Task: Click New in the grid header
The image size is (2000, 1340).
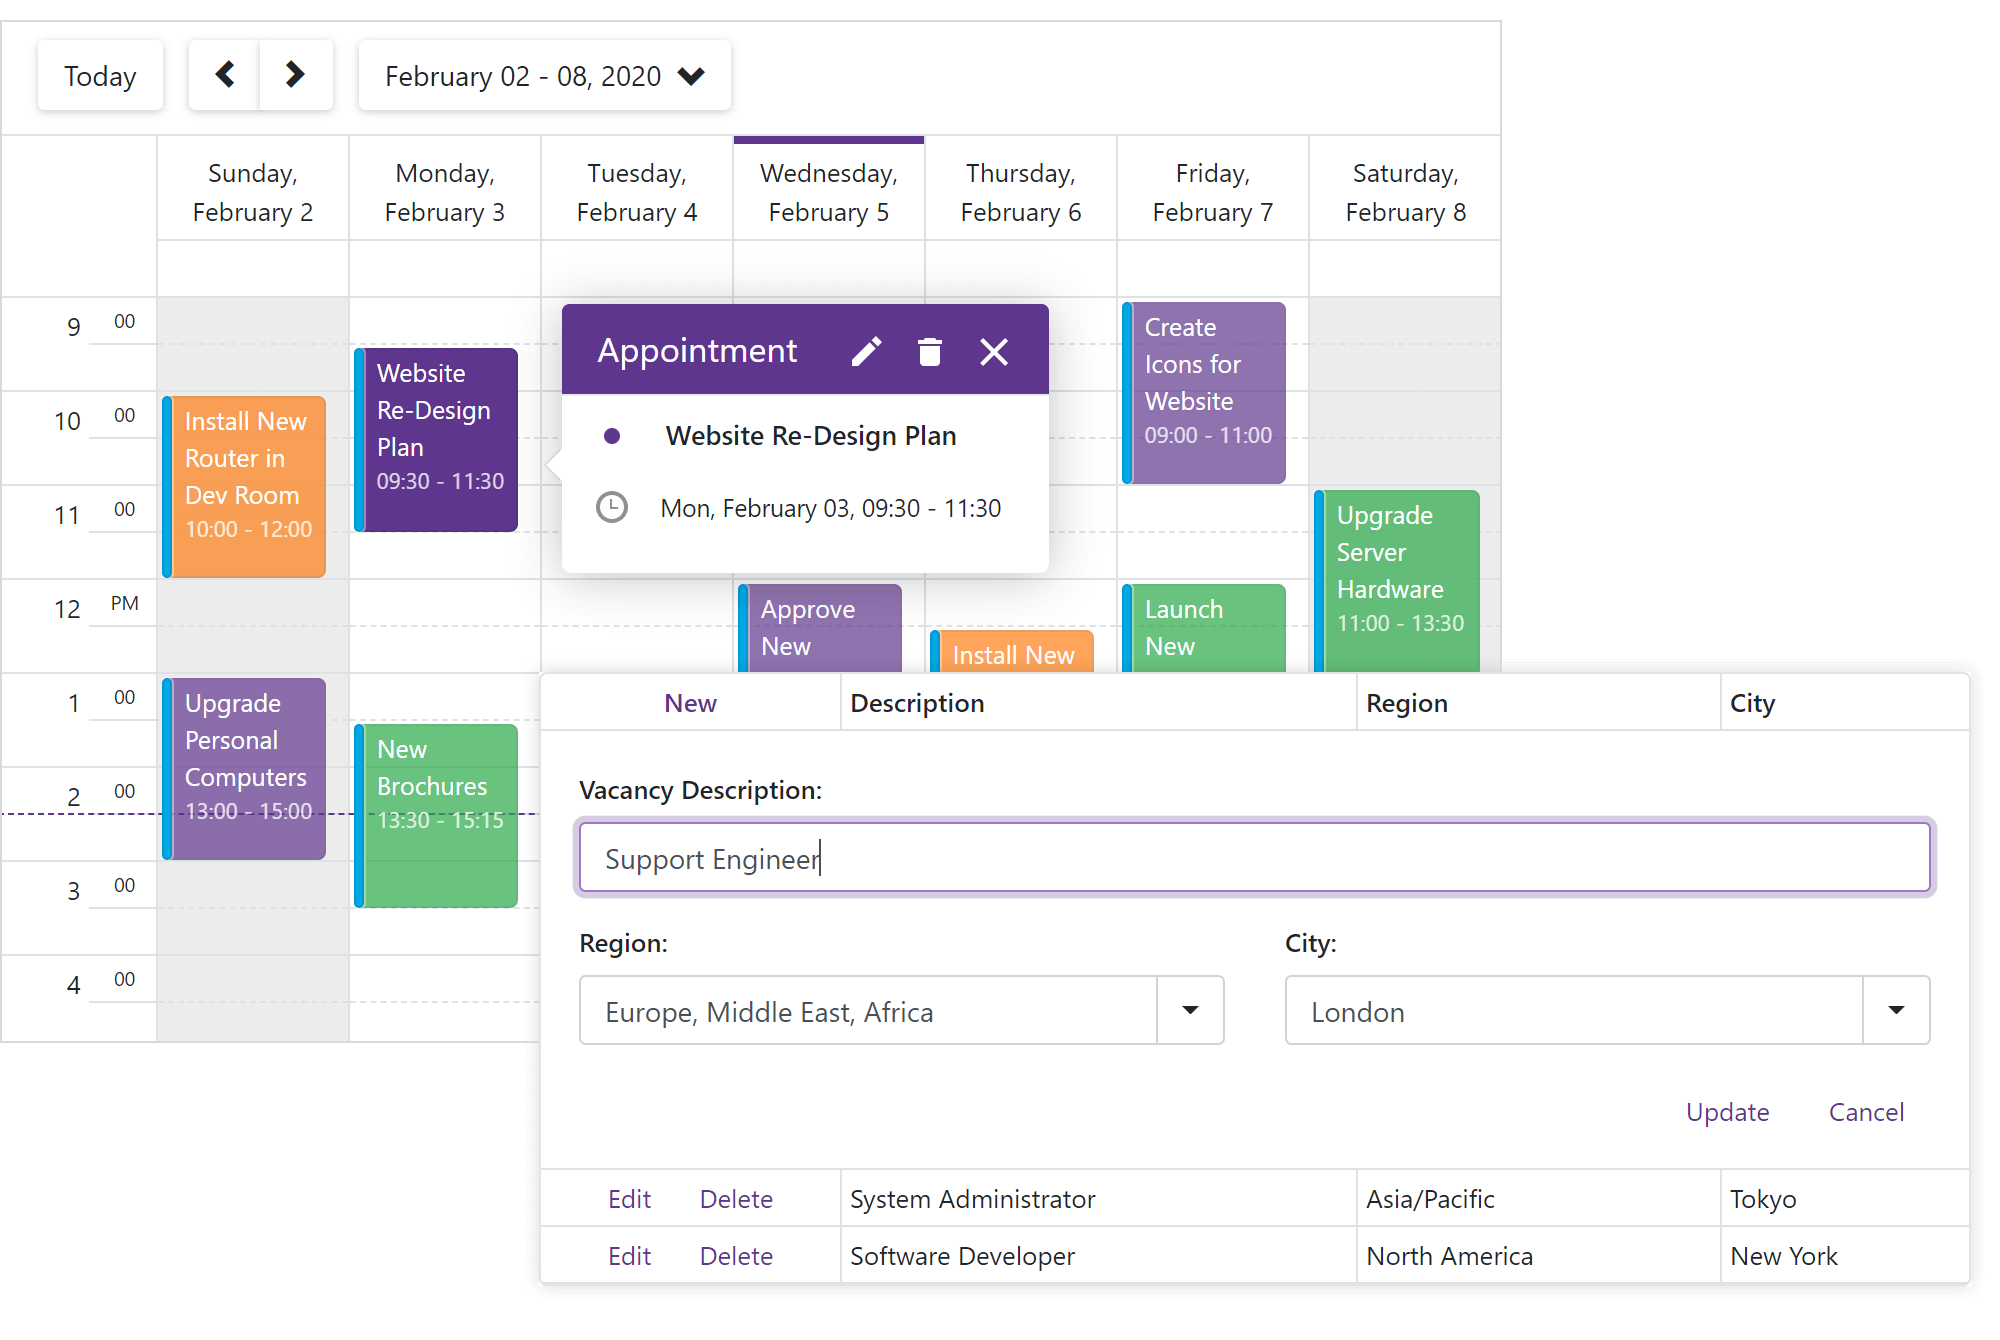Action: click(x=690, y=703)
